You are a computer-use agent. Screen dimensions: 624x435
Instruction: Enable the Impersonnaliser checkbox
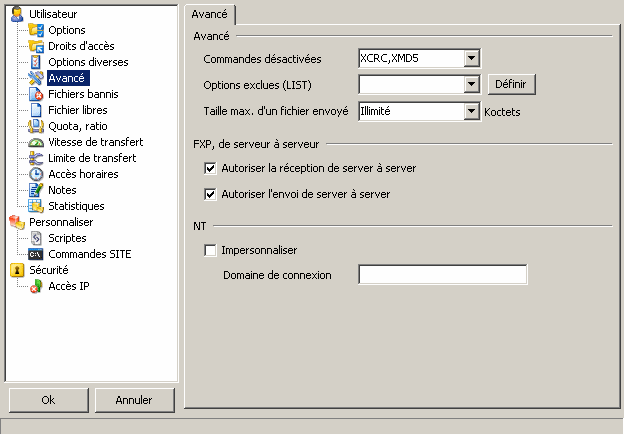point(210,250)
